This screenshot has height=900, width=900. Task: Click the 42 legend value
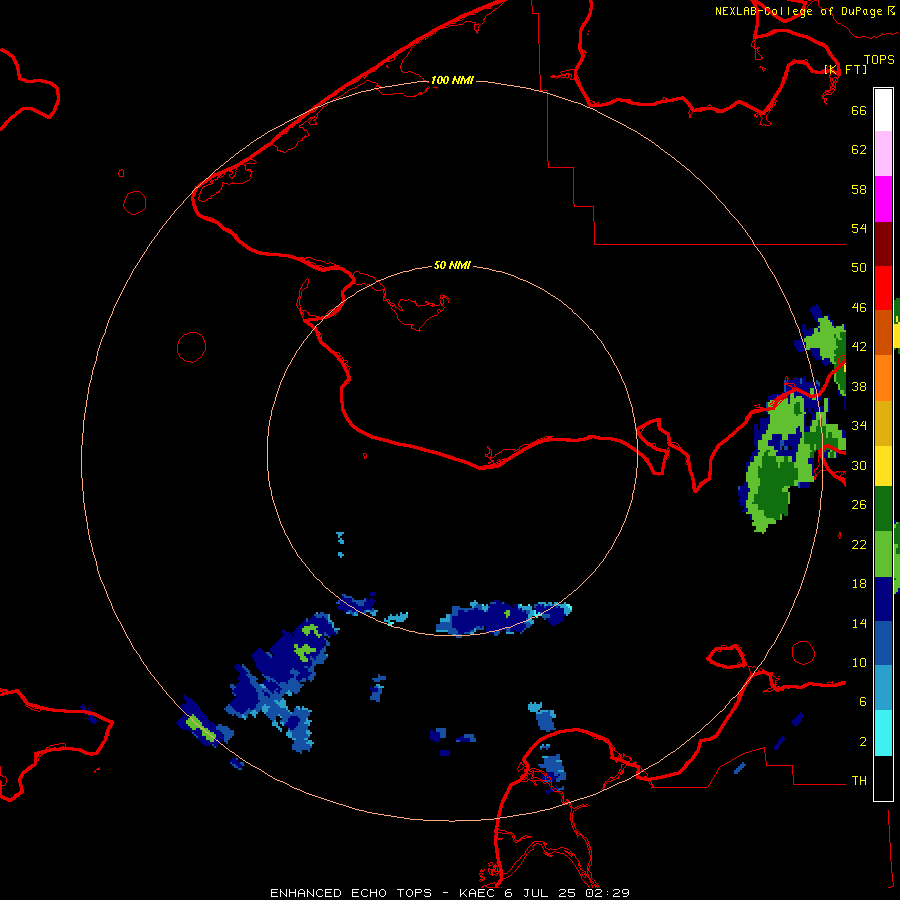click(x=859, y=347)
